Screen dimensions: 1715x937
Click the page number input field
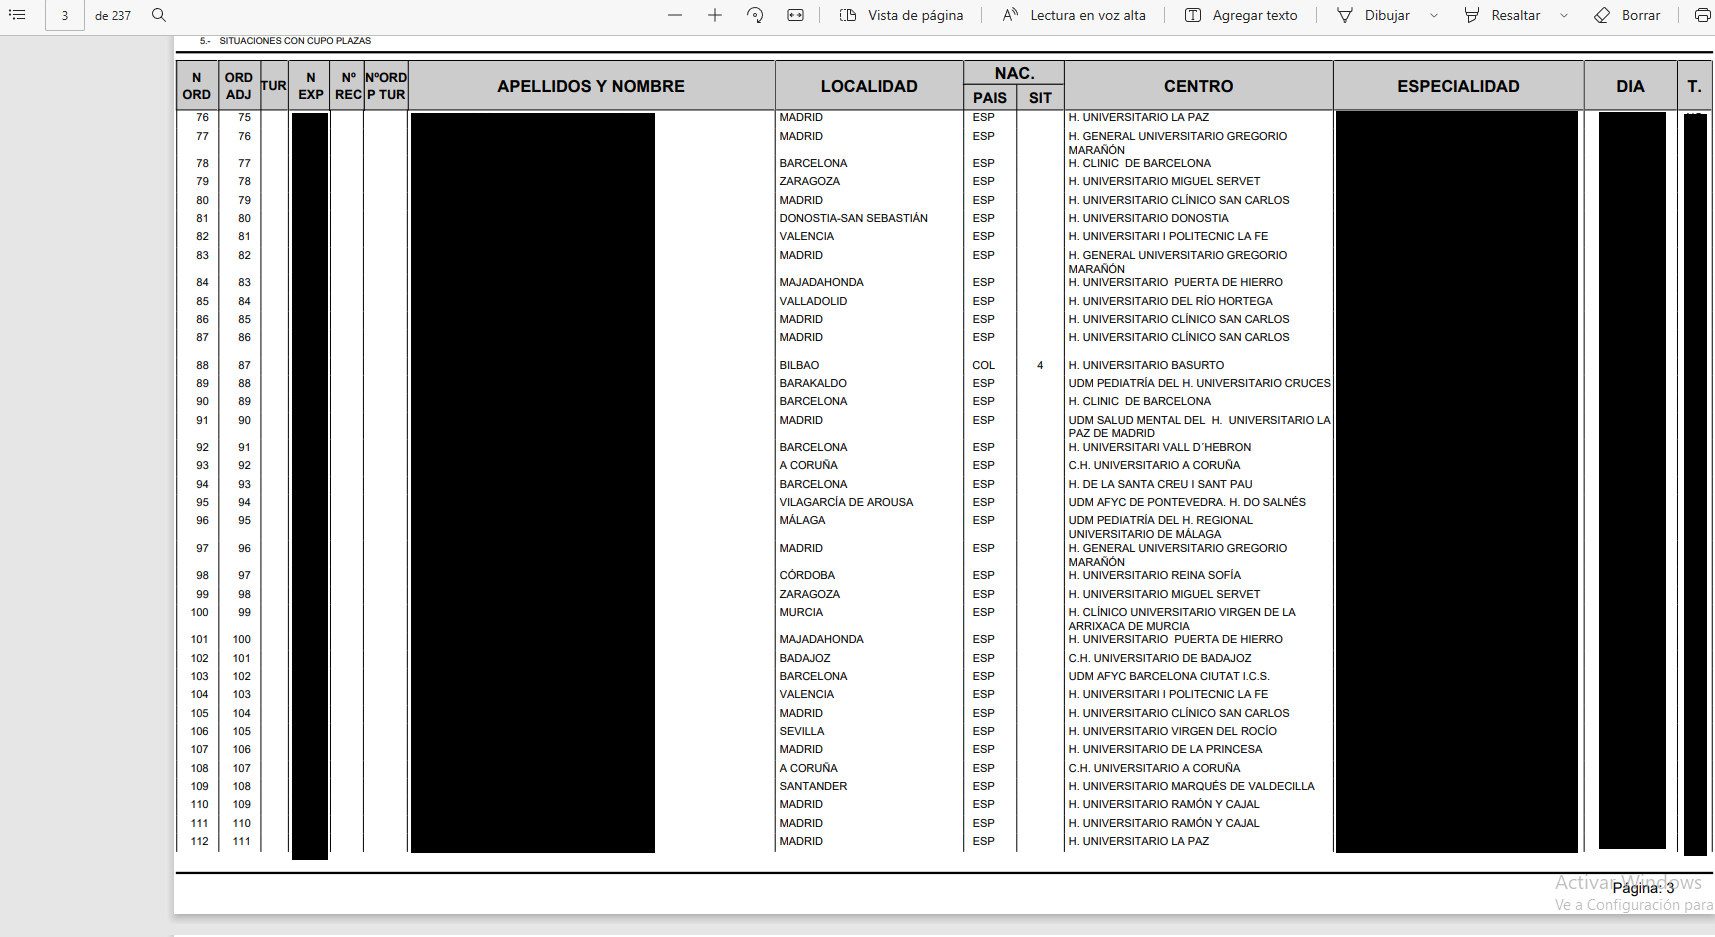tap(65, 15)
